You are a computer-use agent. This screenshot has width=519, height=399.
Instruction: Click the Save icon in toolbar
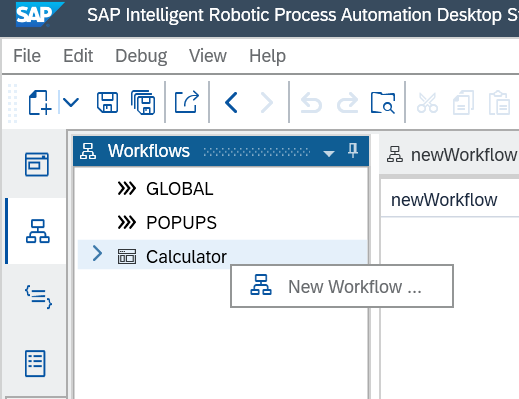pos(107,102)
